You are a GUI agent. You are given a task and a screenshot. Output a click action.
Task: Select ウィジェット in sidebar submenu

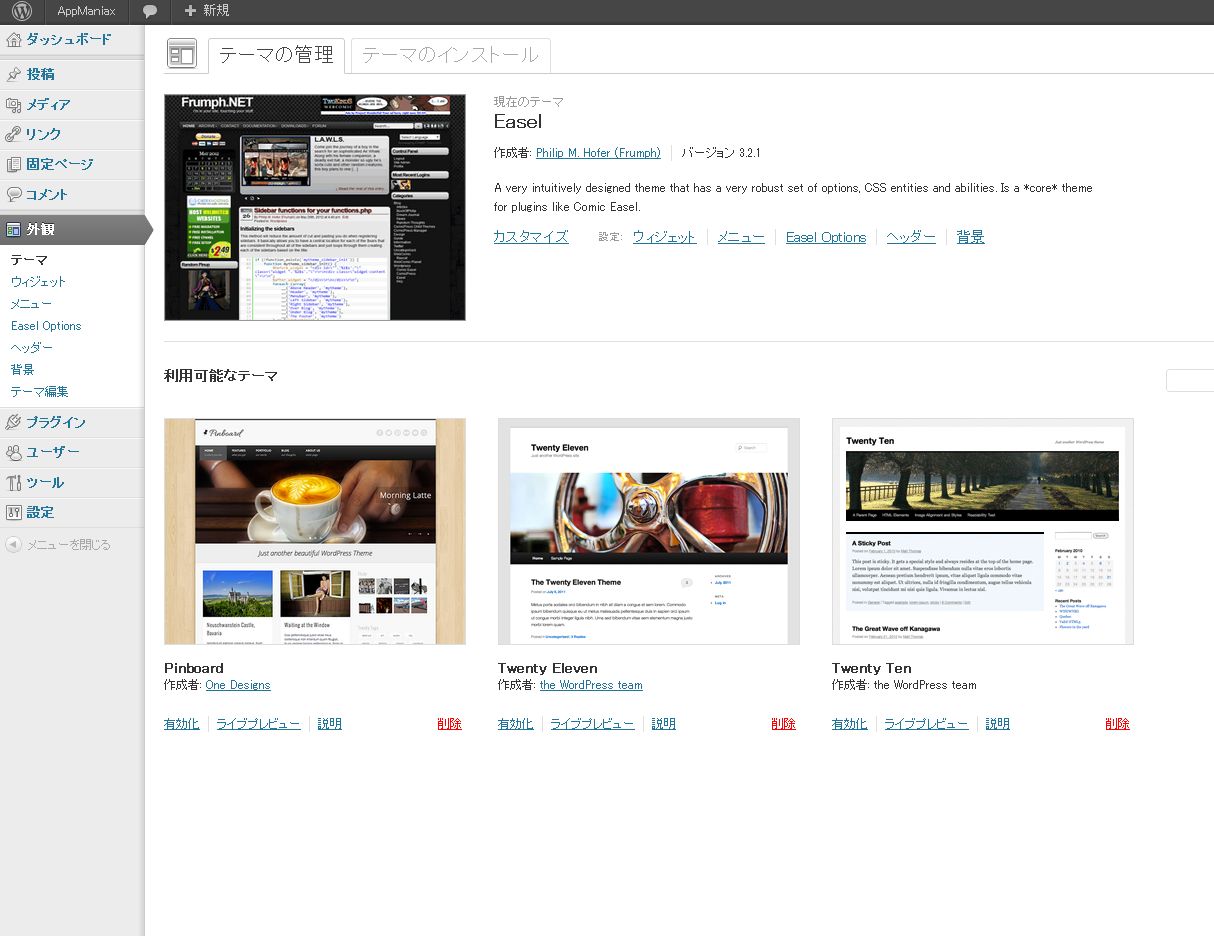coord(38,282)
